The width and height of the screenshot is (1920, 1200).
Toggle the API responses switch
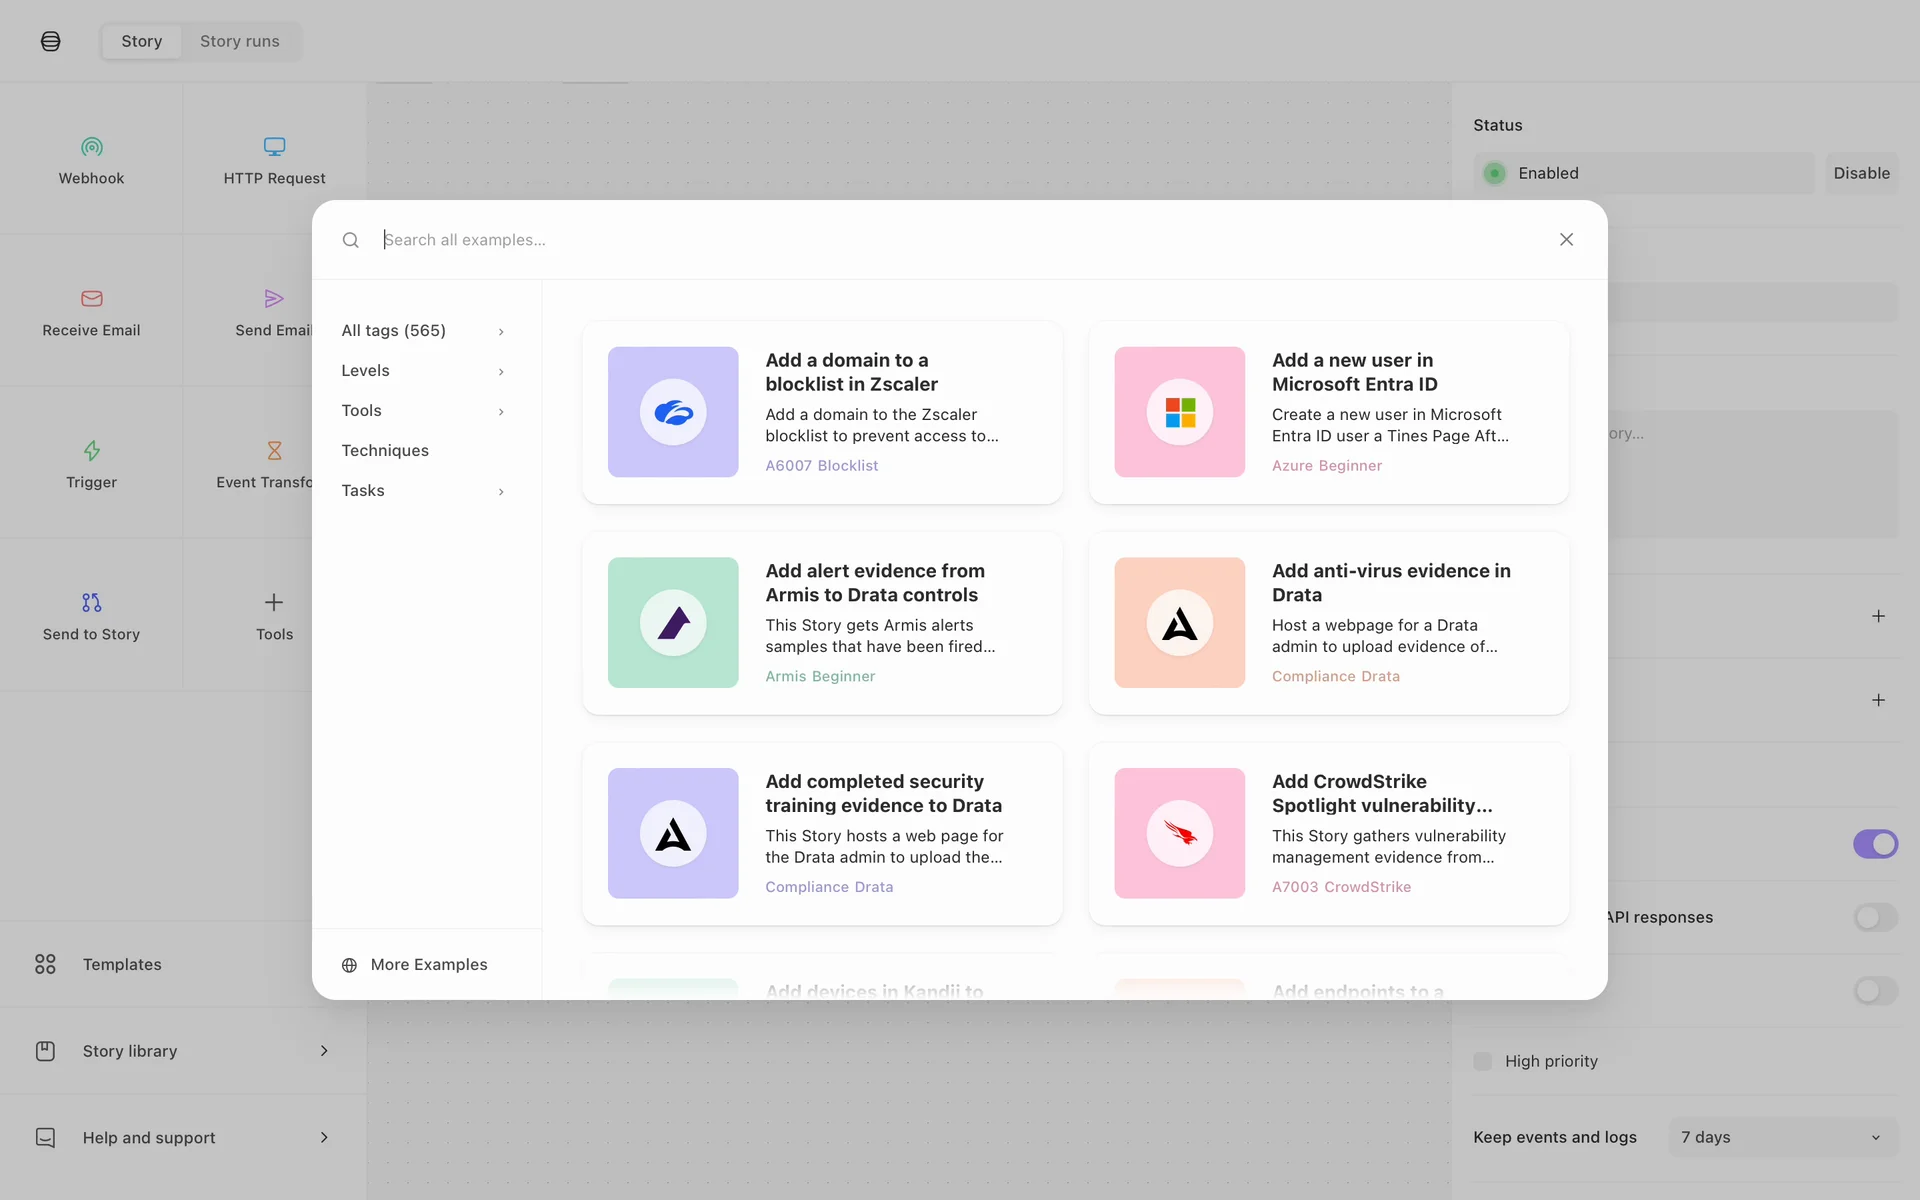[x=1874, y=917]
